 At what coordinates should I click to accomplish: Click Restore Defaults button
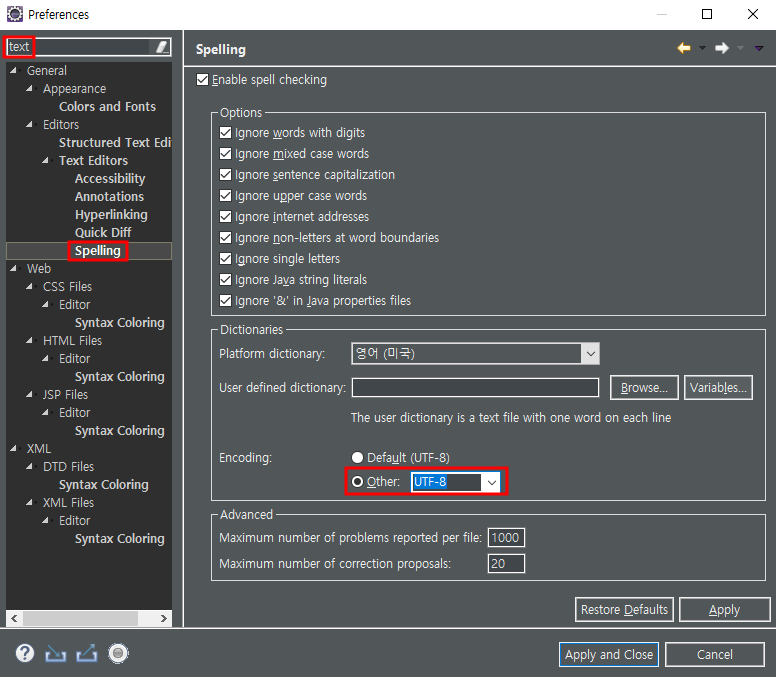pos(624,610)
